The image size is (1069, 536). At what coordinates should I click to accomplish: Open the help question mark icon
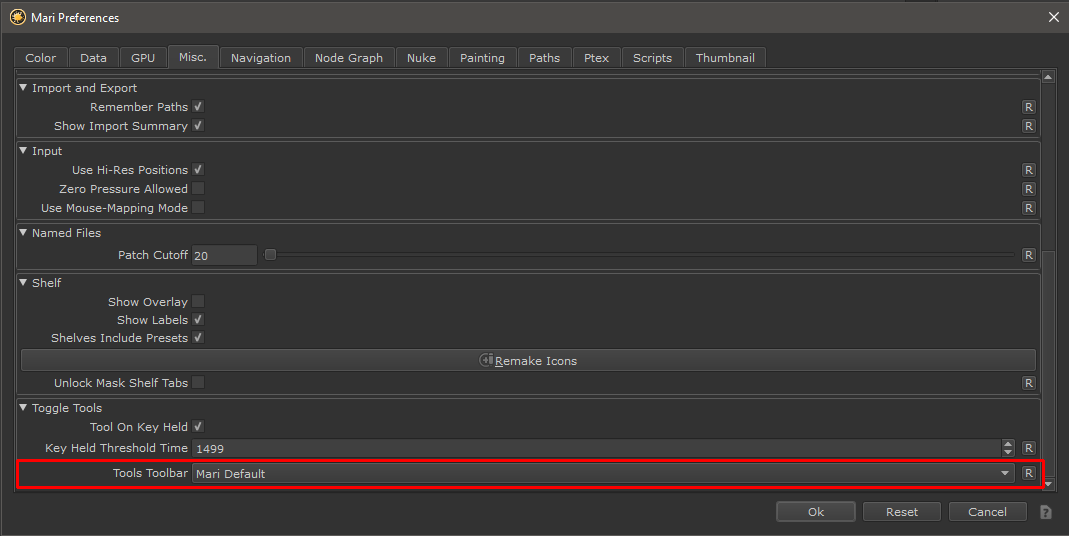pos(1045,512)
